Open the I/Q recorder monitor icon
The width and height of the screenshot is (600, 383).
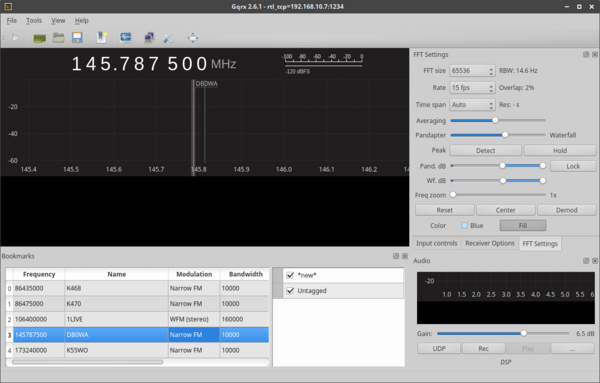(126, 37)
